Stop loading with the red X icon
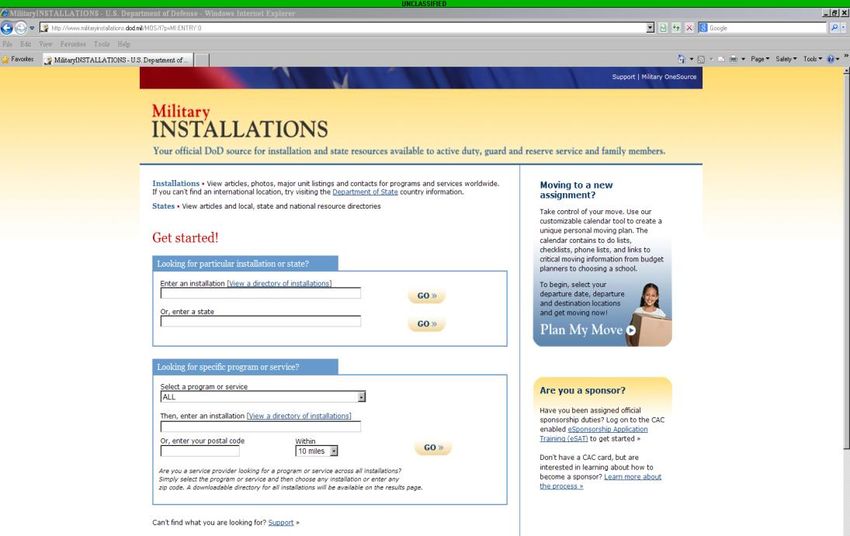Screen dimensions: 850x536 689,28
